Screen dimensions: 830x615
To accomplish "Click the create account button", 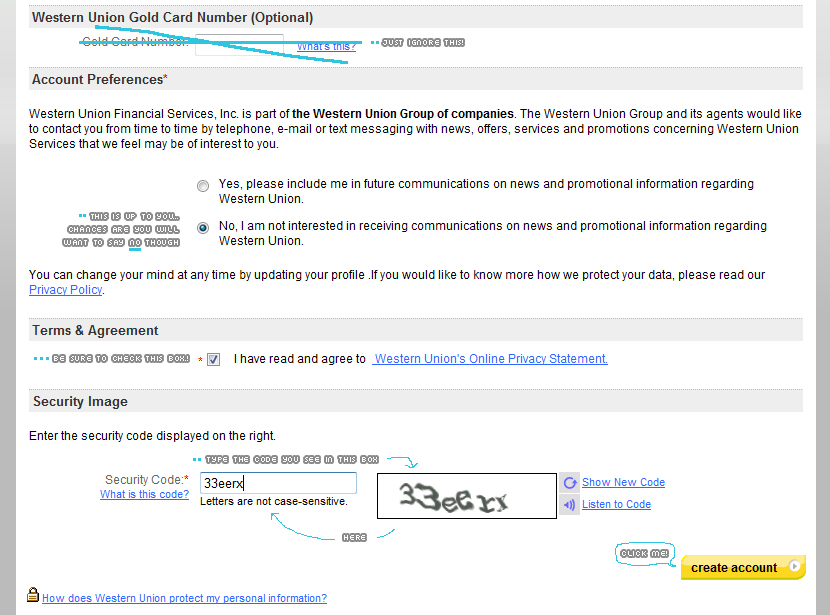I will pyautogui.click(x=743, y=567).
